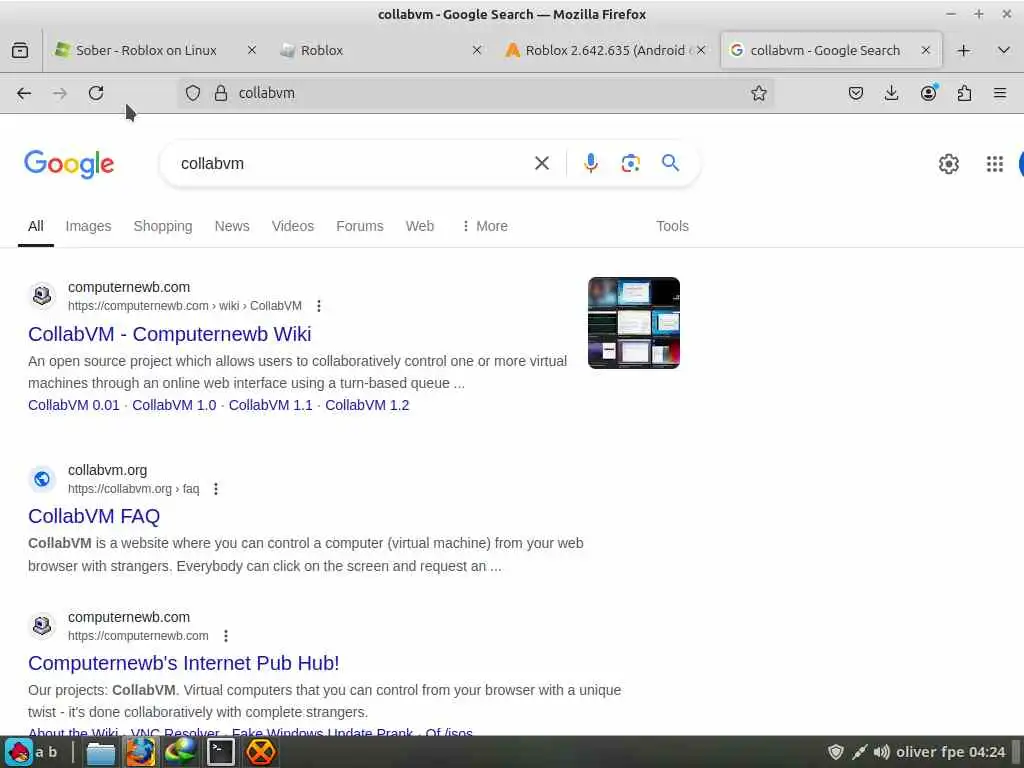Open the Firefox downloads panel
Image resolution: width=1024 pixels, height=768 pixels.
pyautogui.click(x=891, y=93)
